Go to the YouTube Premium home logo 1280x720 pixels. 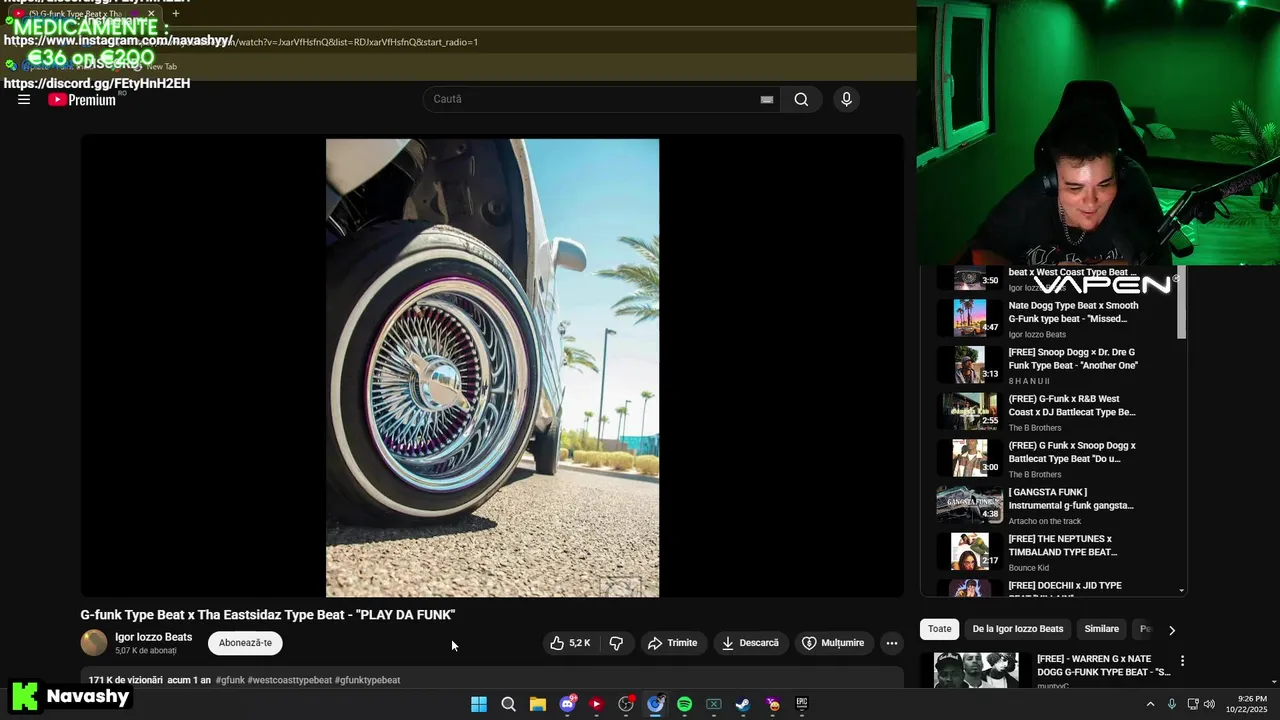[82, 99]
